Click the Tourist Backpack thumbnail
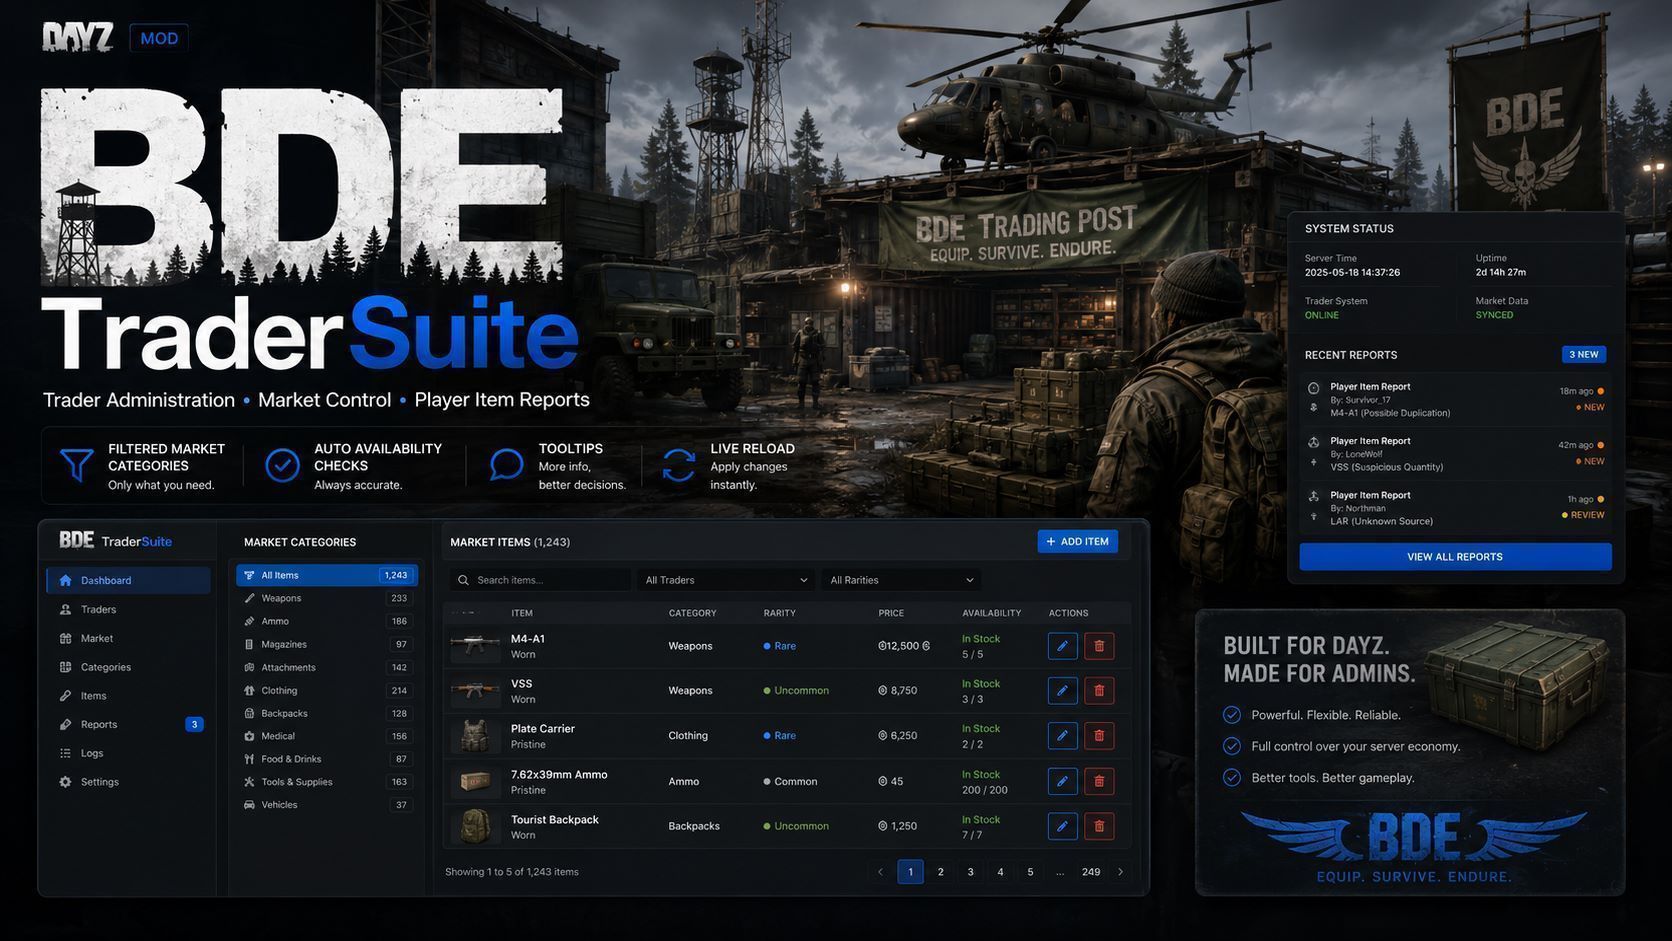This screenshot has height=941, width=1672. pyautogui.click(x=475, y=826)
